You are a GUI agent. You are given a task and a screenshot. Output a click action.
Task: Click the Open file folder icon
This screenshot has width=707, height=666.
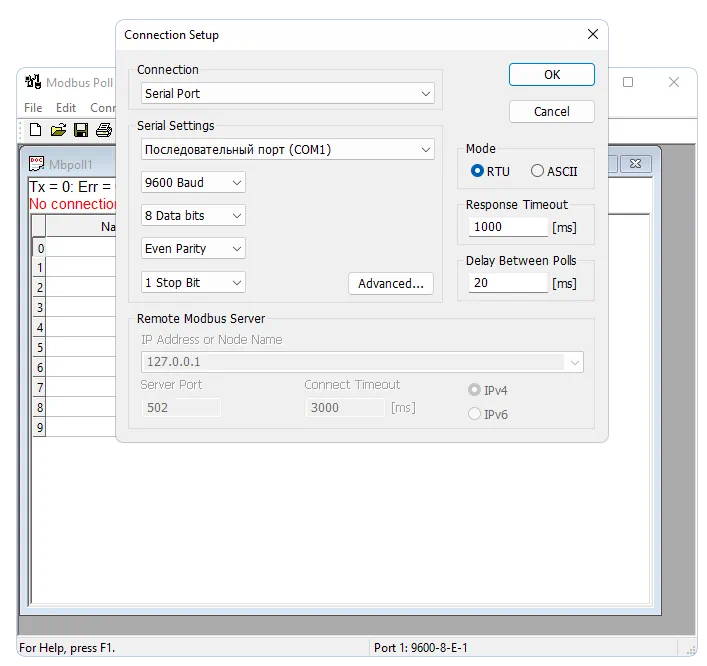point(58,130)
